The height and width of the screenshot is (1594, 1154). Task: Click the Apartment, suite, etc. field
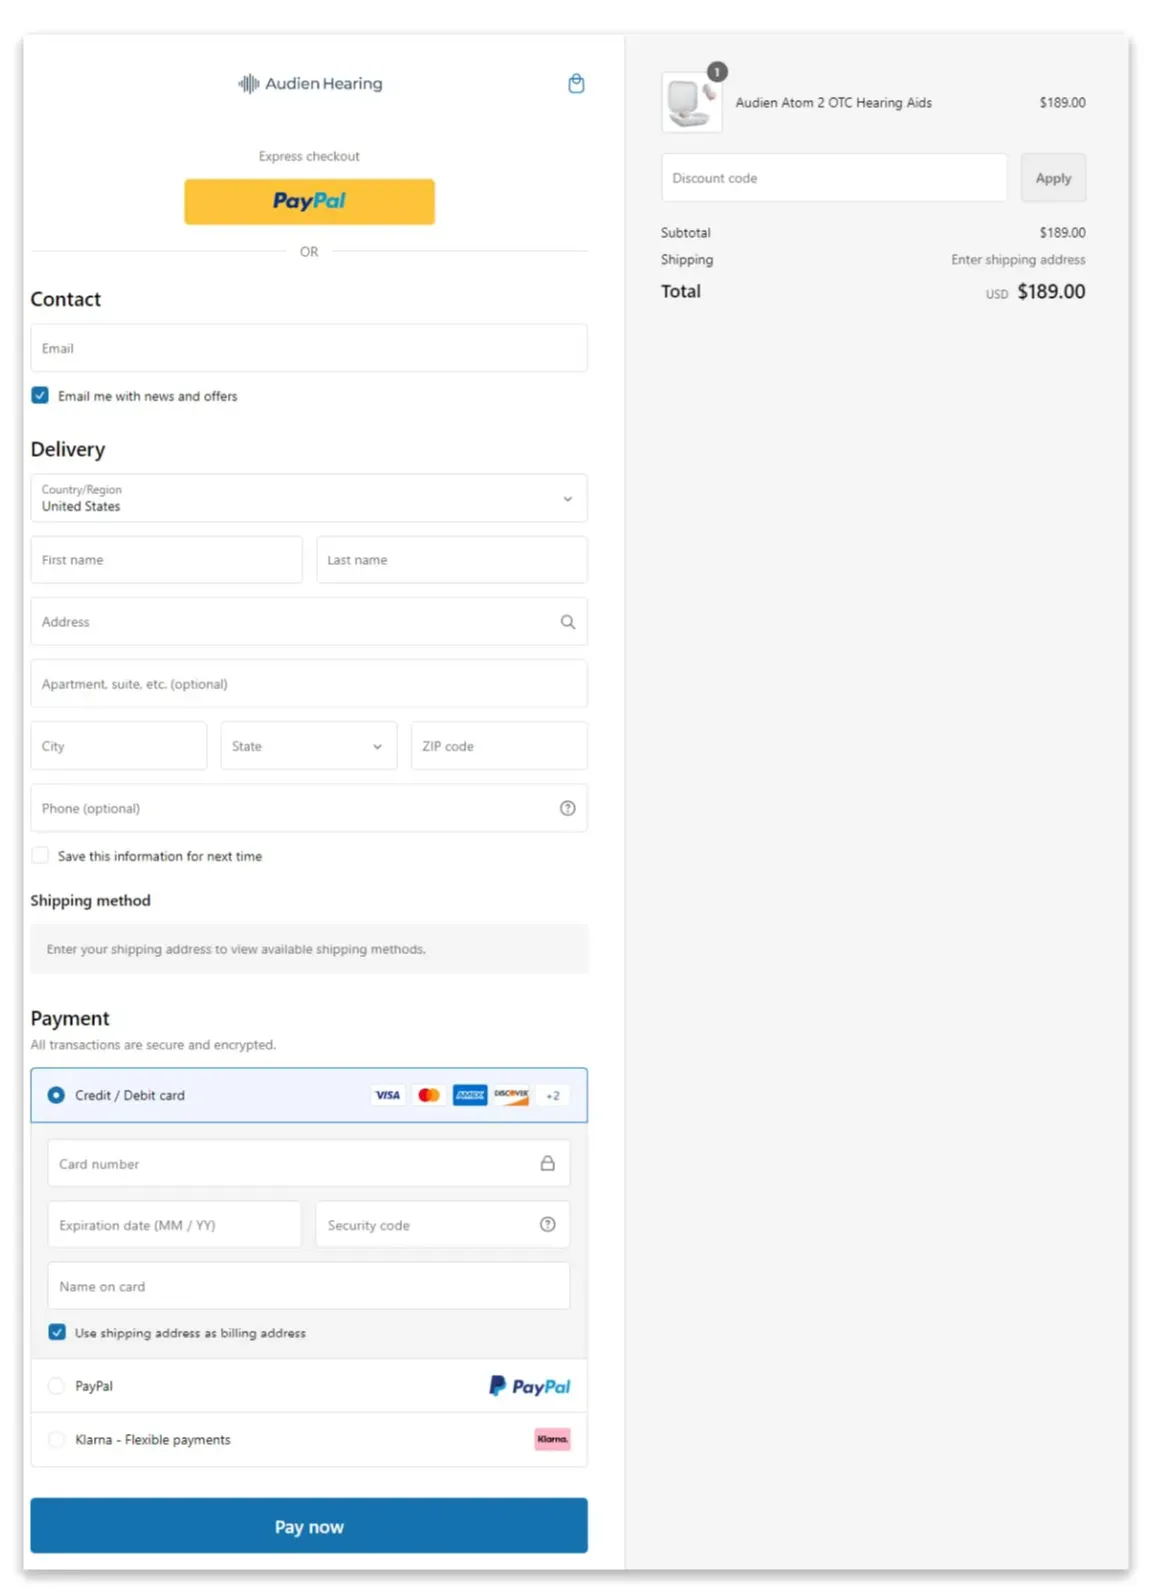(x=309, y=684)
